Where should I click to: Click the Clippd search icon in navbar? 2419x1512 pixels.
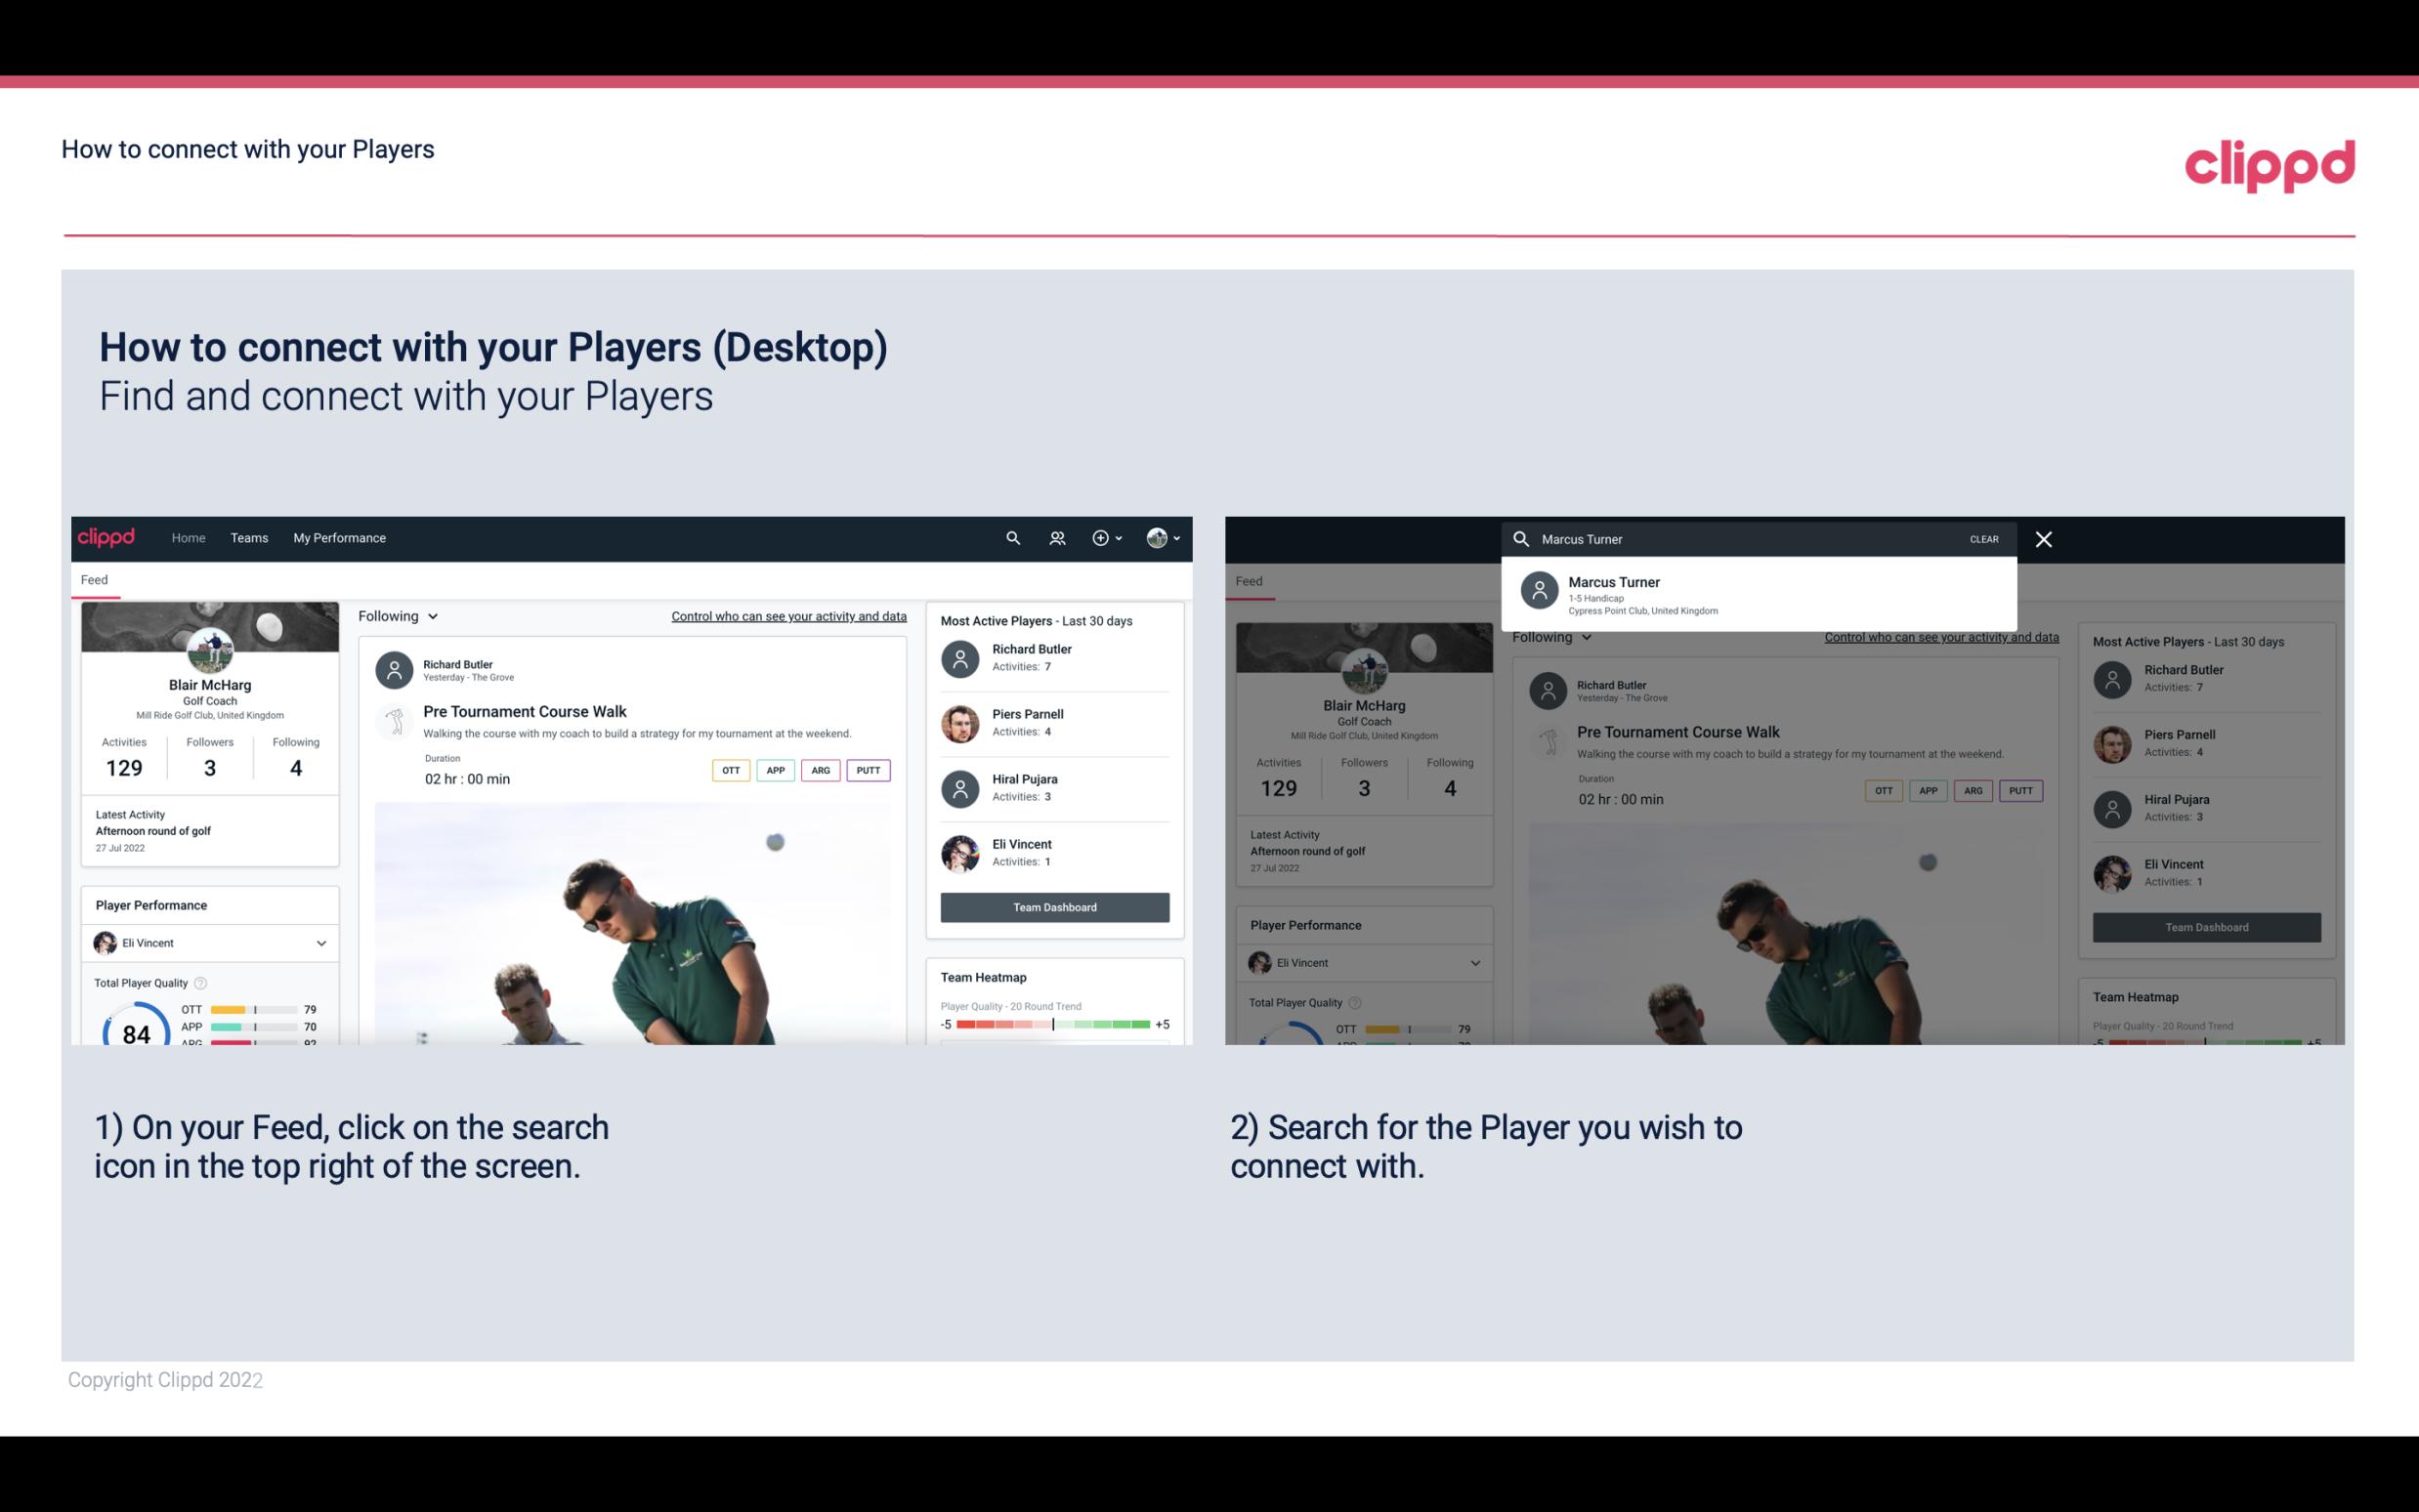click(x=1008, y=536)
